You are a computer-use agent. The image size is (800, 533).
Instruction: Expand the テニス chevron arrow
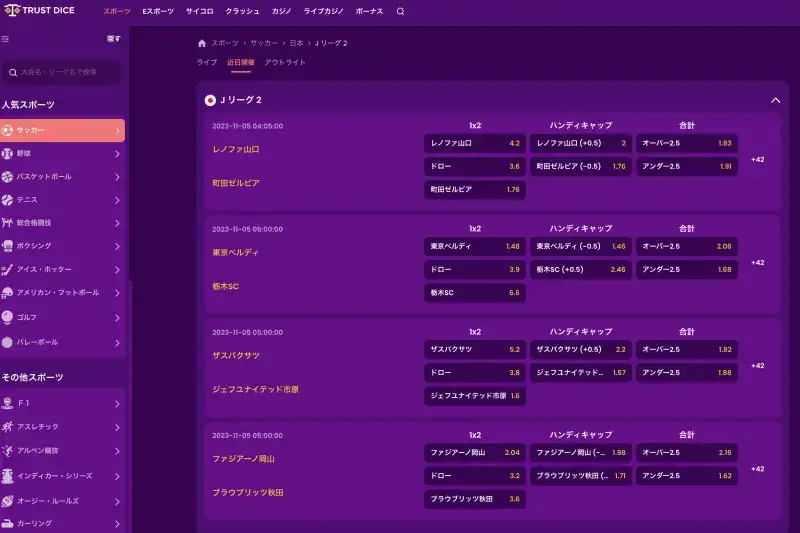click(117, 200)
